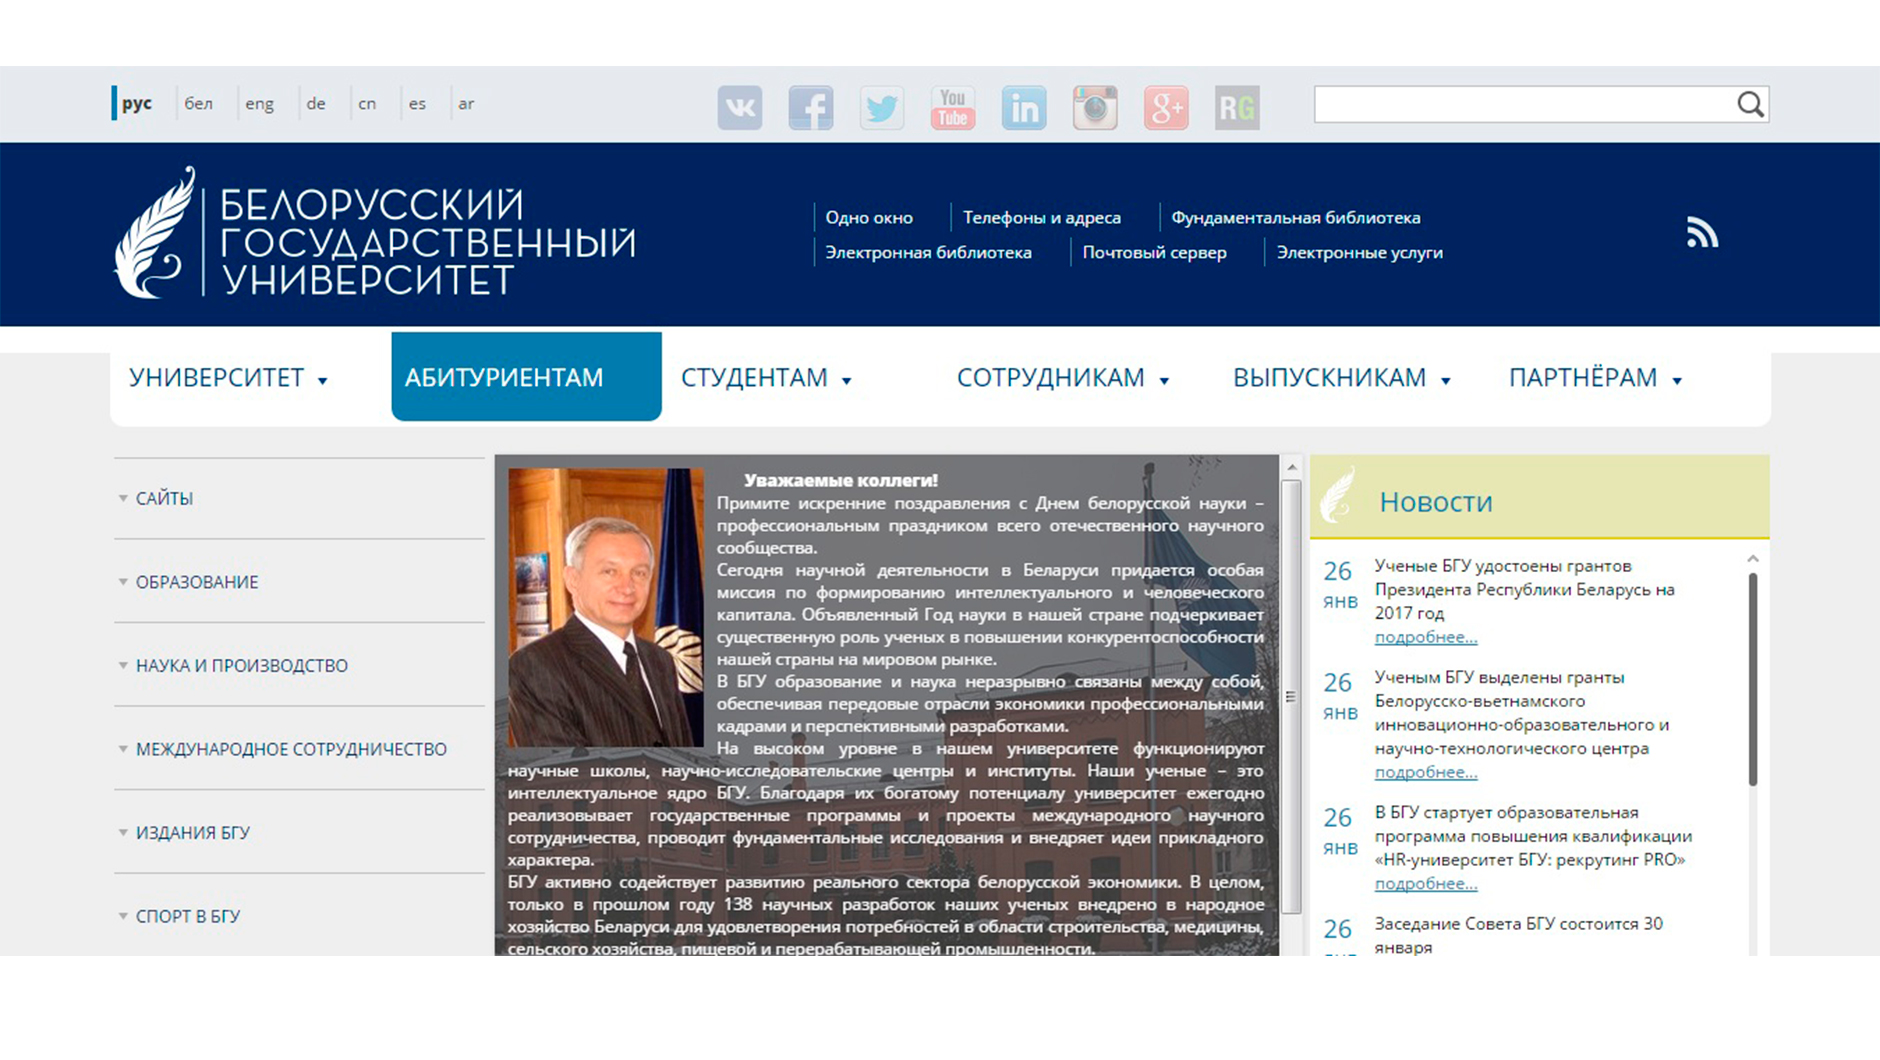
Task: Open the СОТРУДНИКАМ menu
Action: (x=1050, y=377)
